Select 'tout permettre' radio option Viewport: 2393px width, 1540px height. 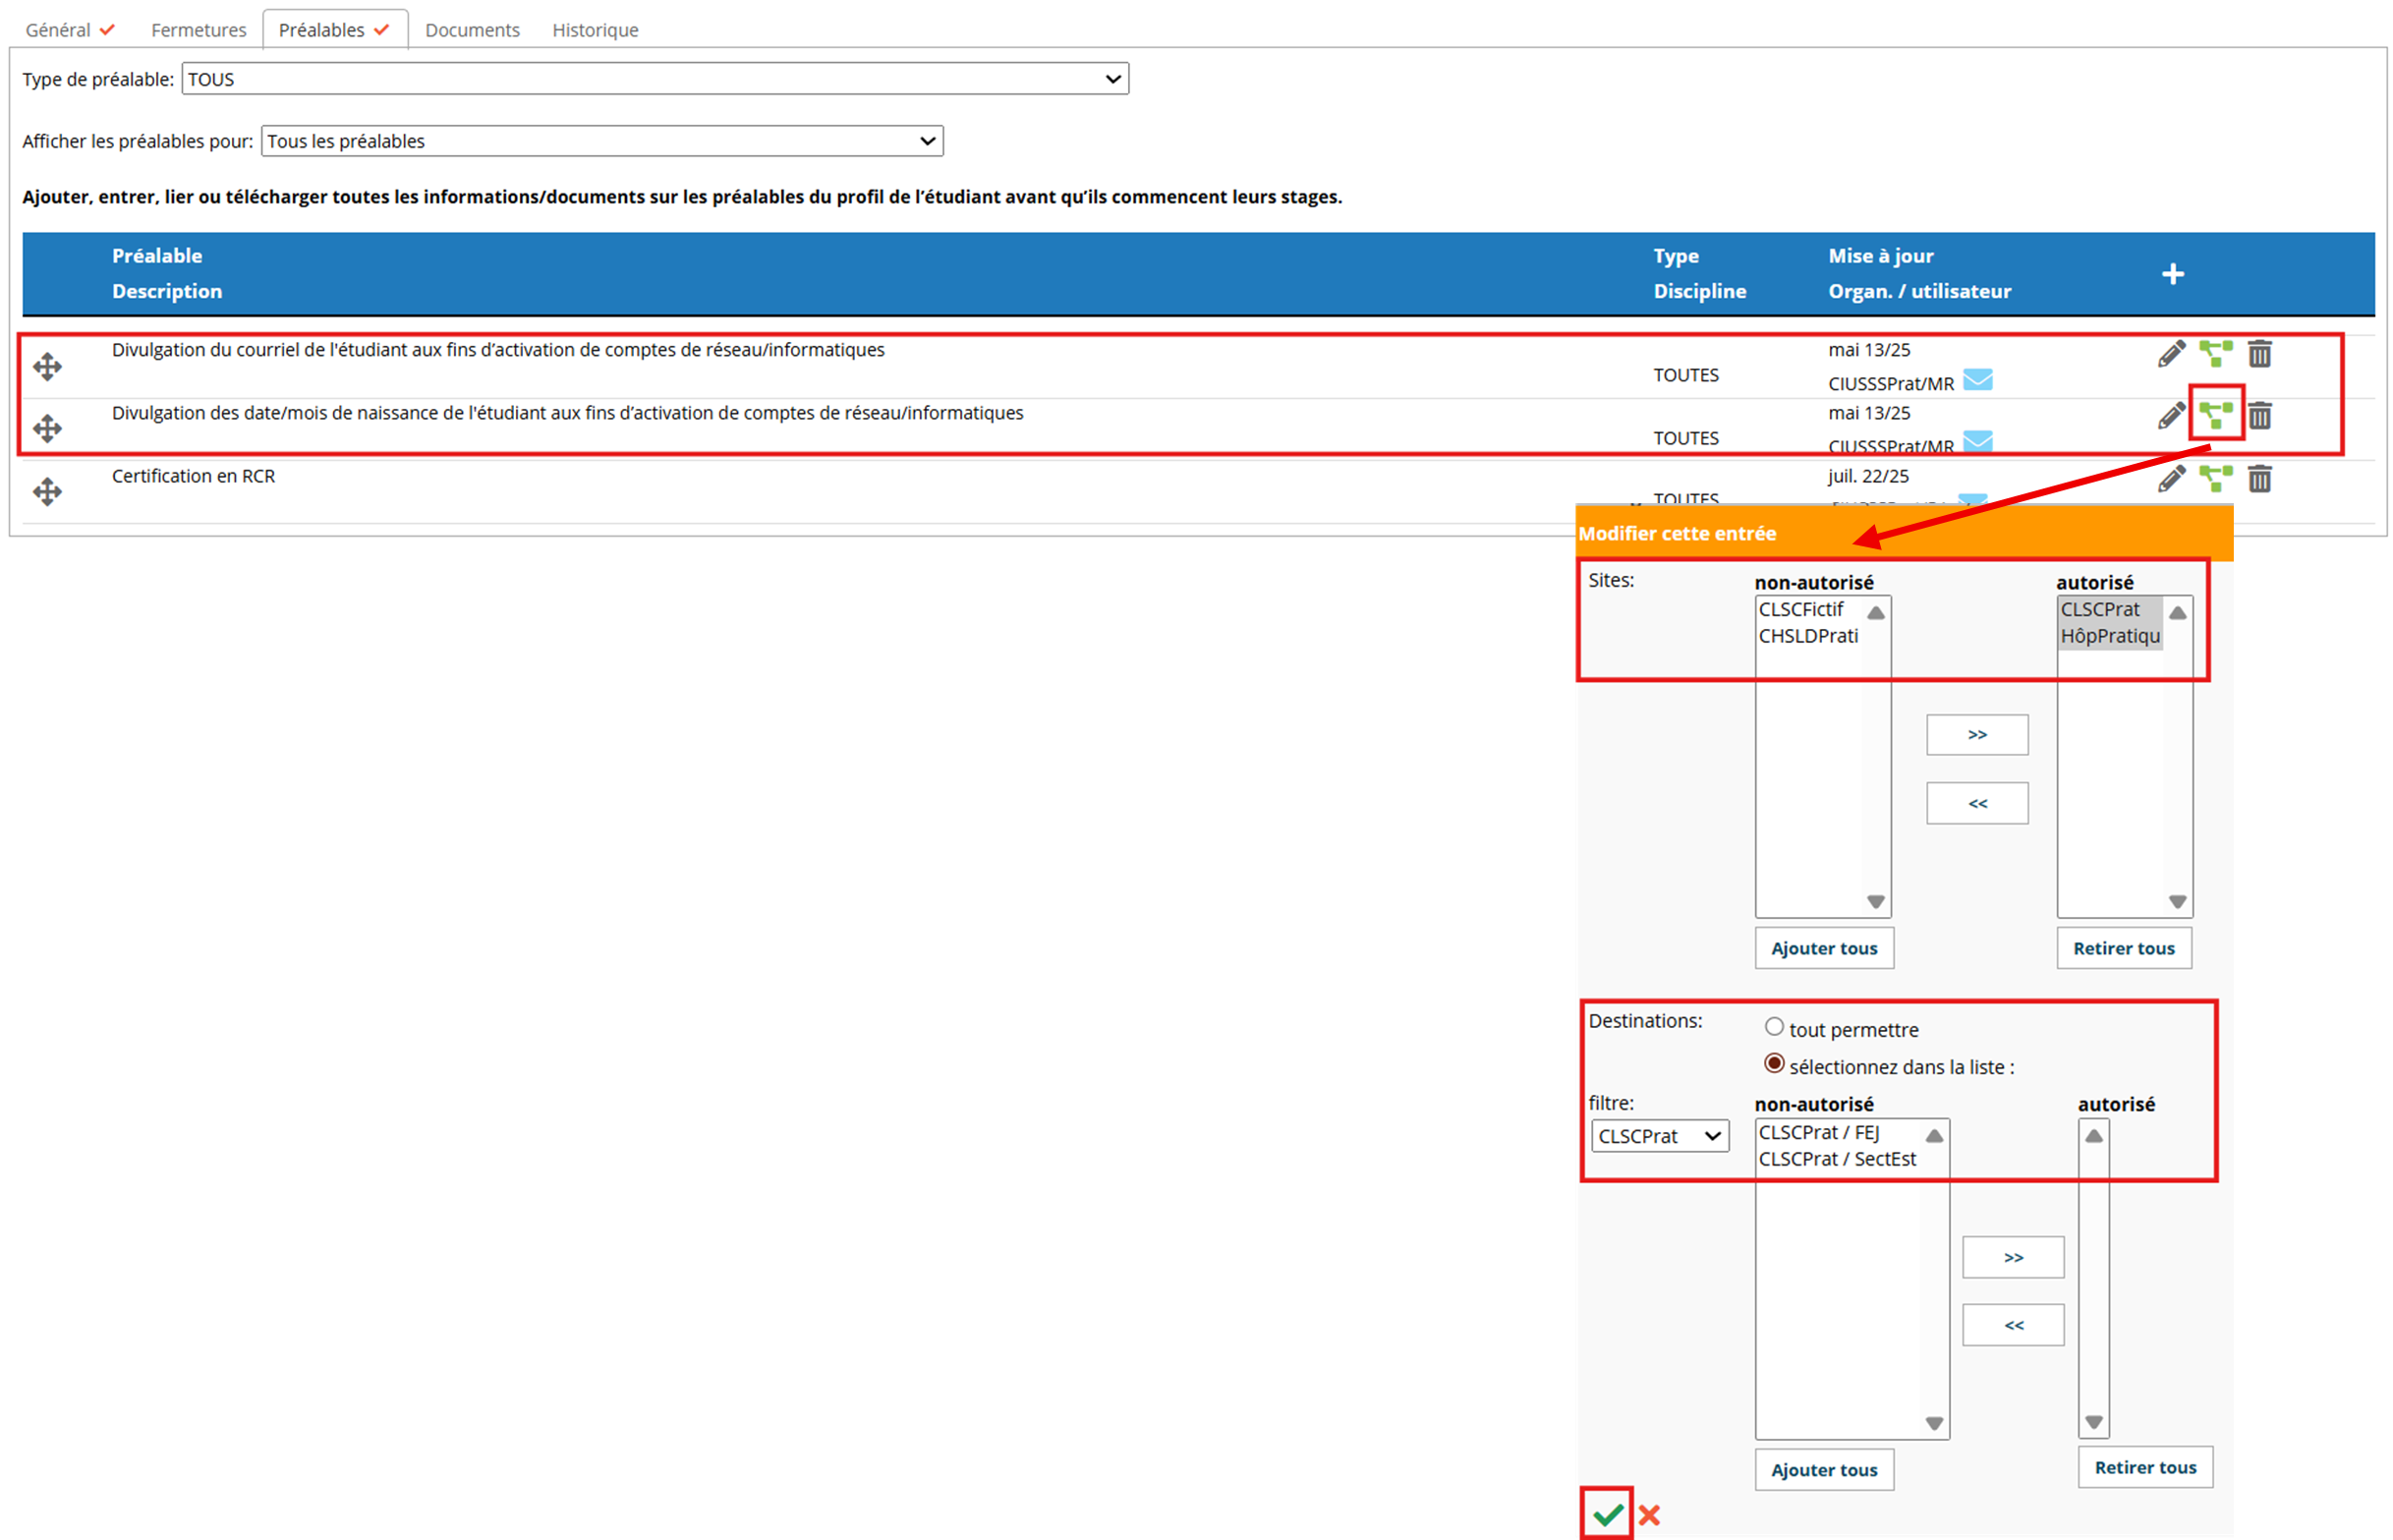pyautogui.click(x=1774, y=1027)
